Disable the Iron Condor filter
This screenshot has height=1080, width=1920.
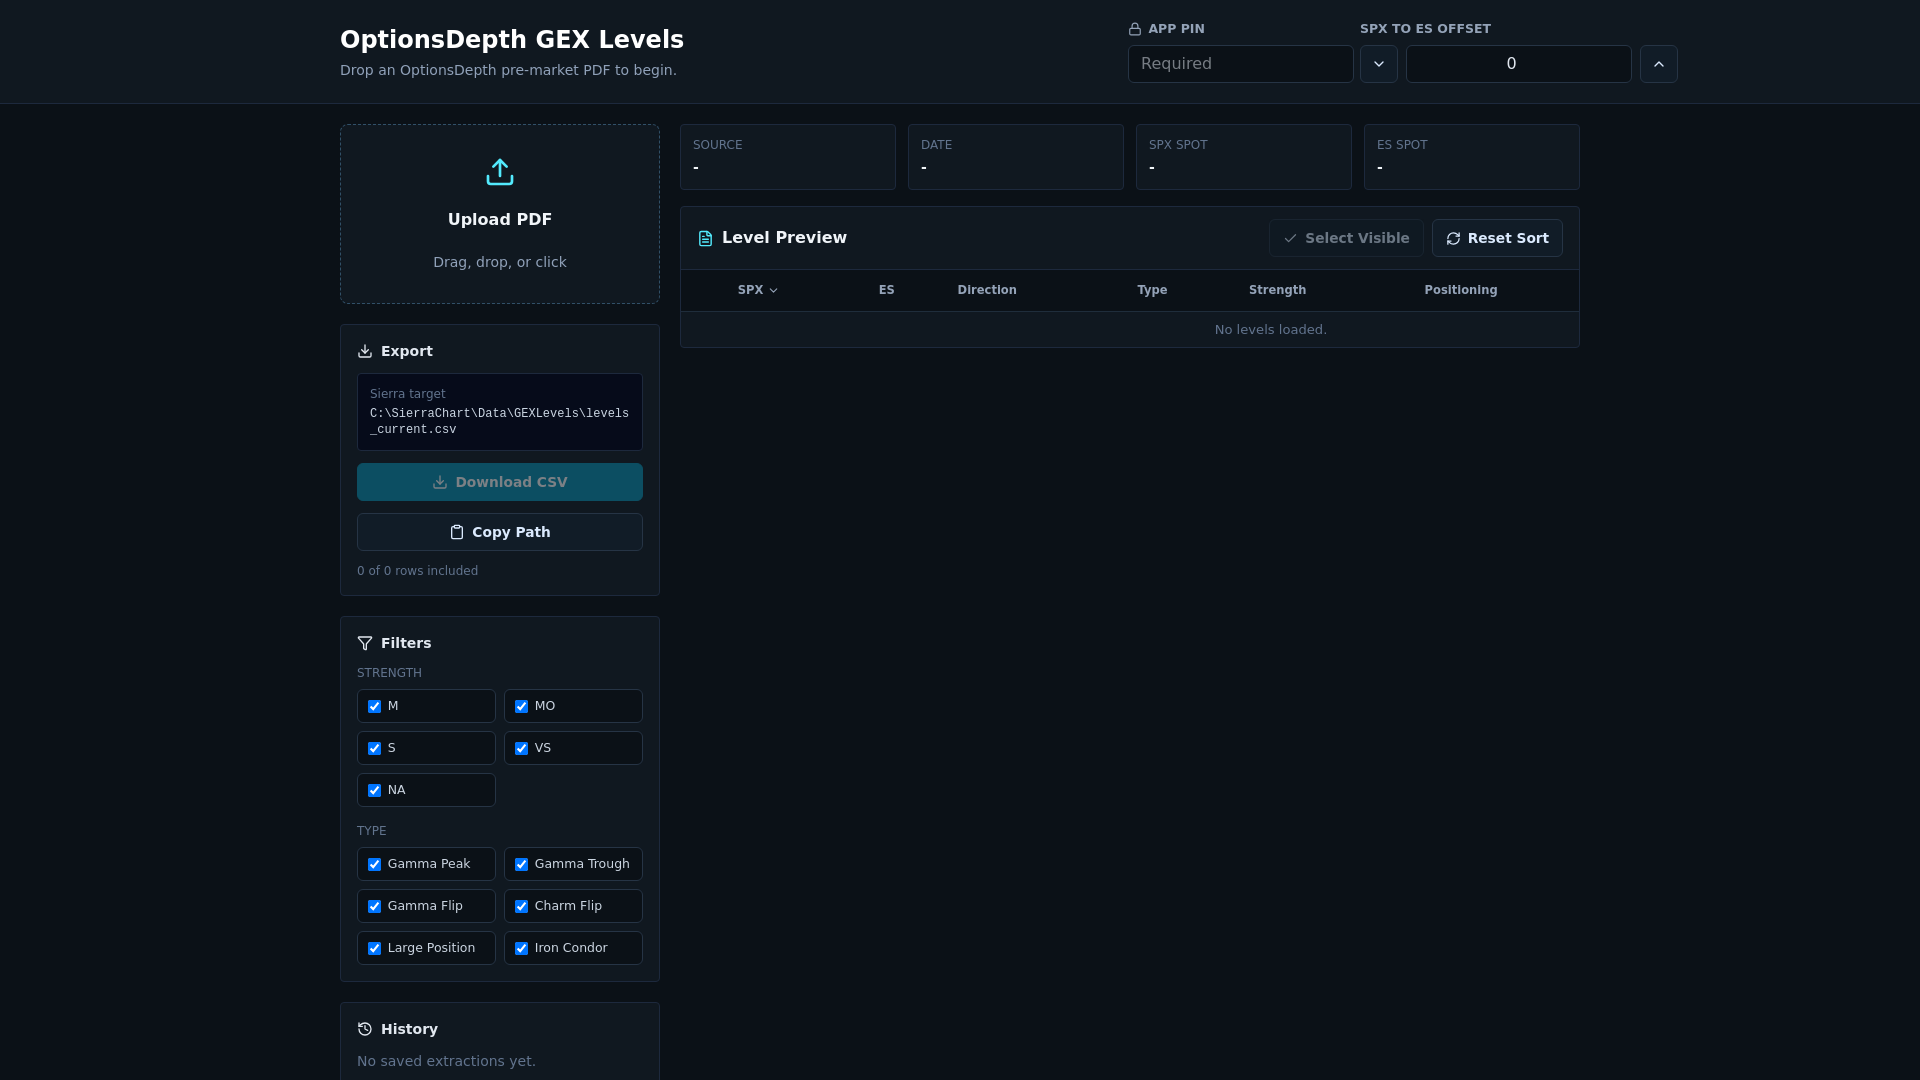(x=522, y=948)
